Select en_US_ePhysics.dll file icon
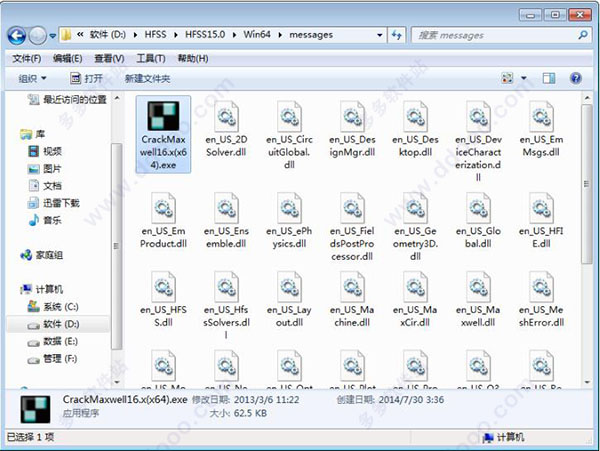The height and width of the screenshot is (451, 600). pyautogui.click(x=289, y=208)
